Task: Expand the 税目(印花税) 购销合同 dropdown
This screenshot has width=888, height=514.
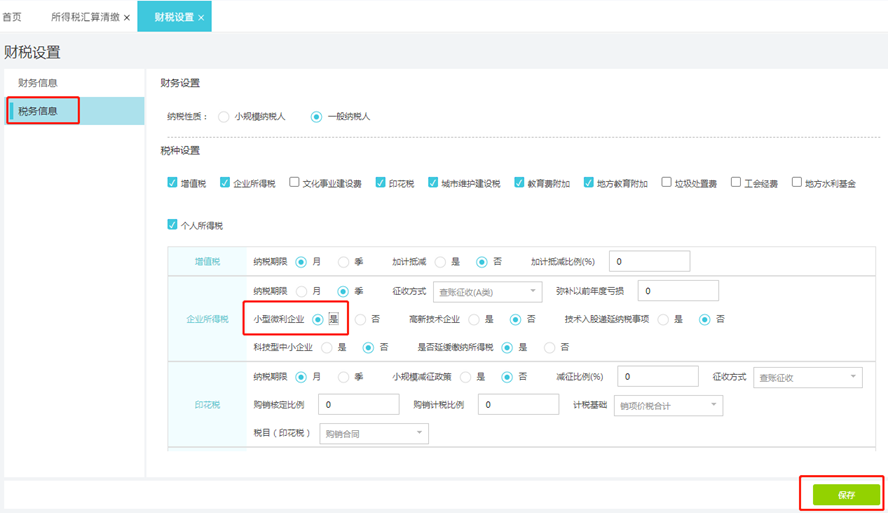Action: pyautogui.click(x=373, y=433)
